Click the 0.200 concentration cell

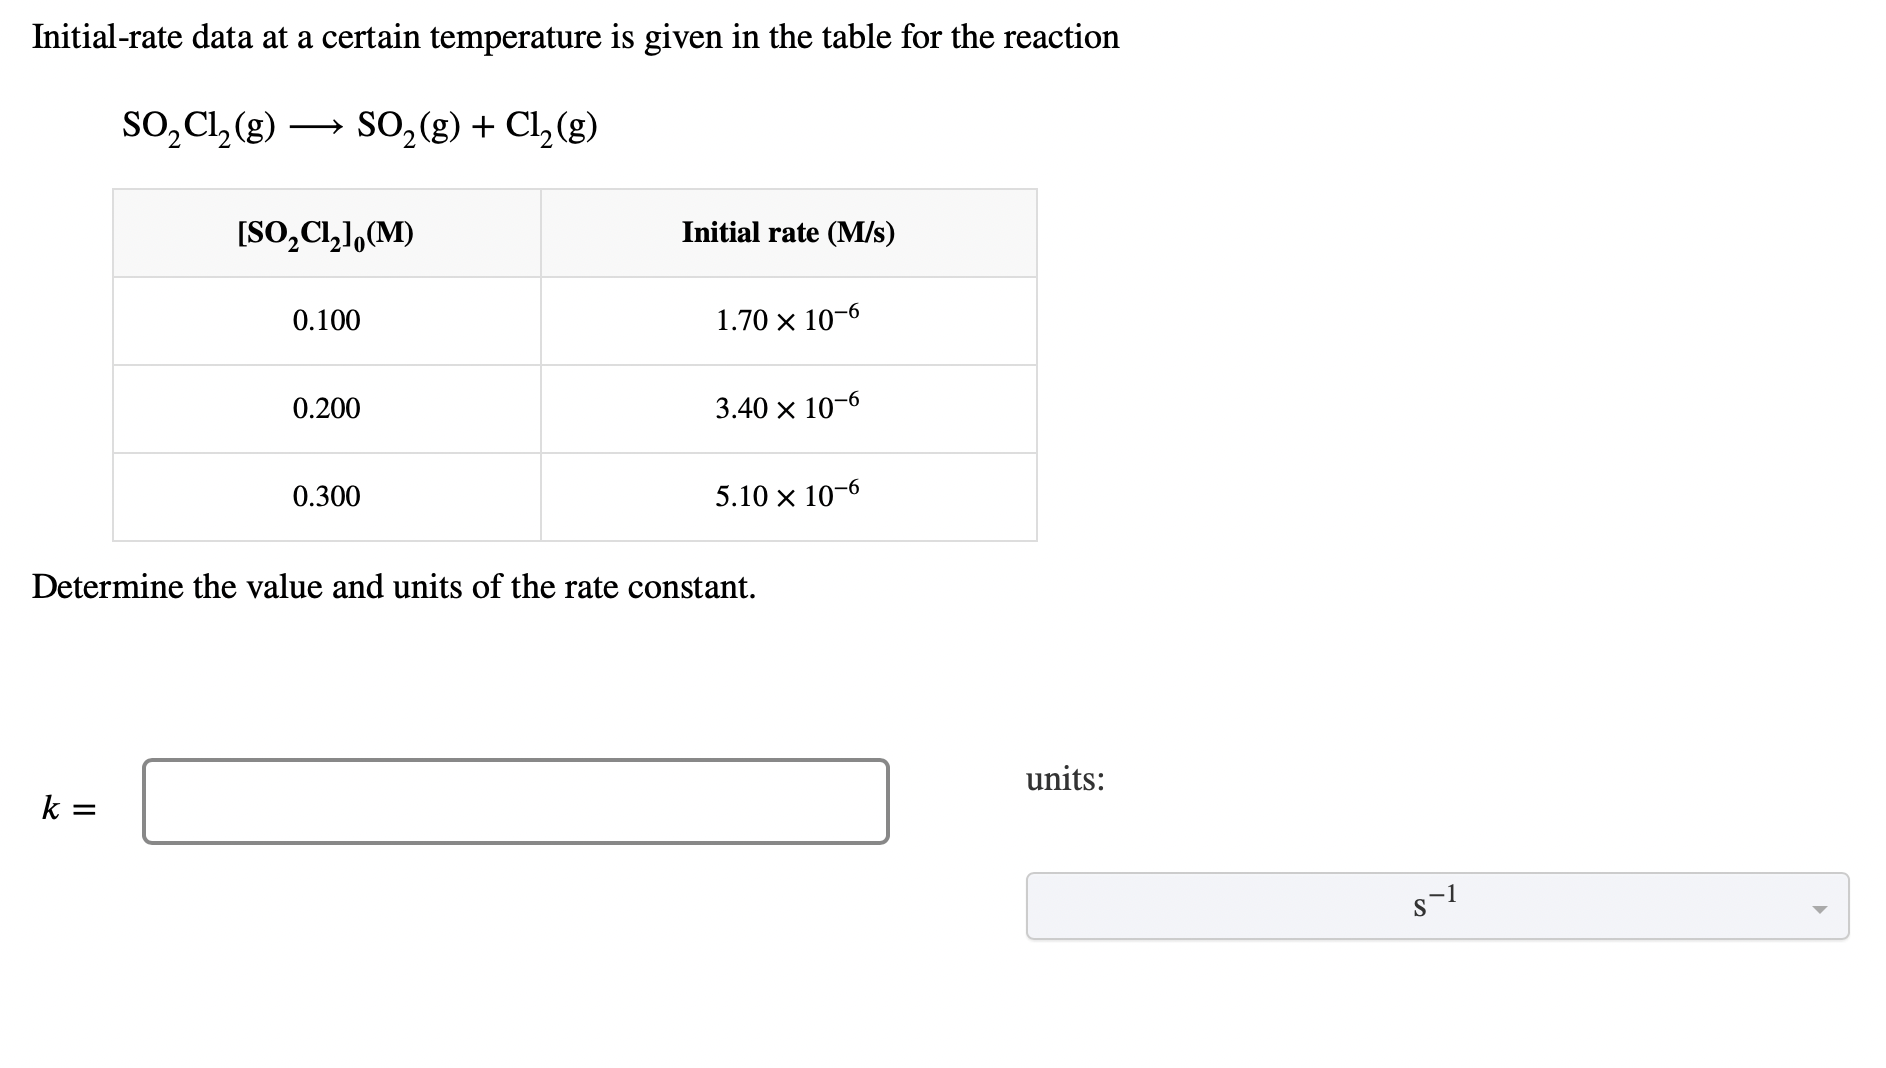click(326, 409)
